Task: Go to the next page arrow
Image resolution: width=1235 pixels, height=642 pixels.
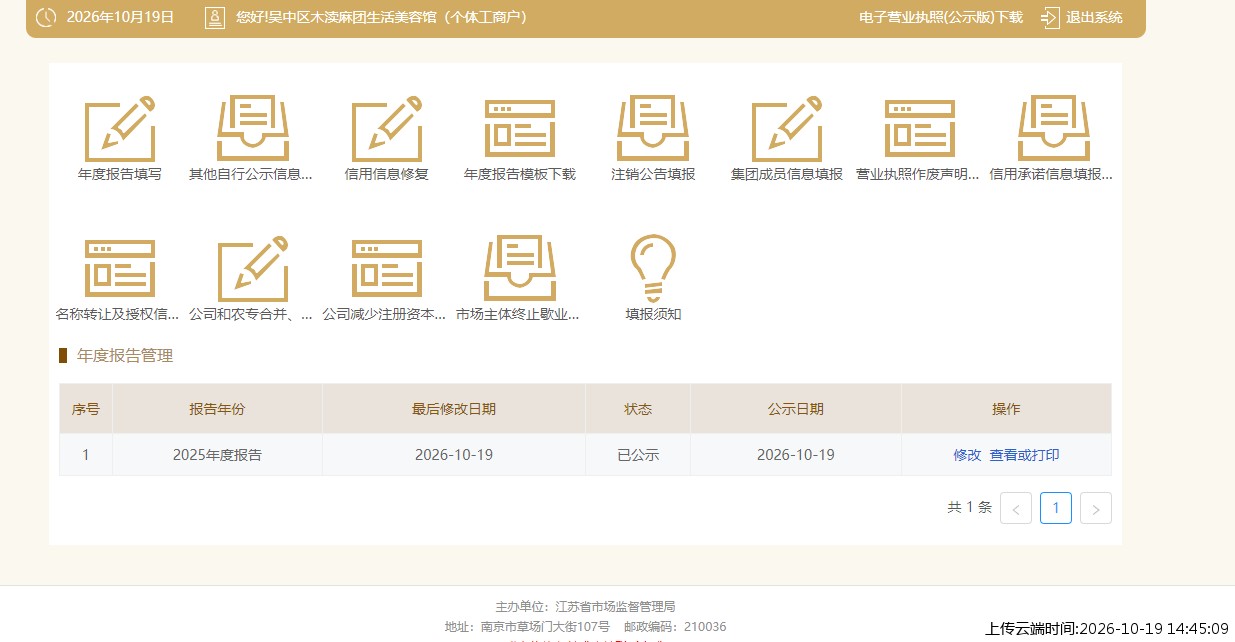Action: click(1096, 508)
